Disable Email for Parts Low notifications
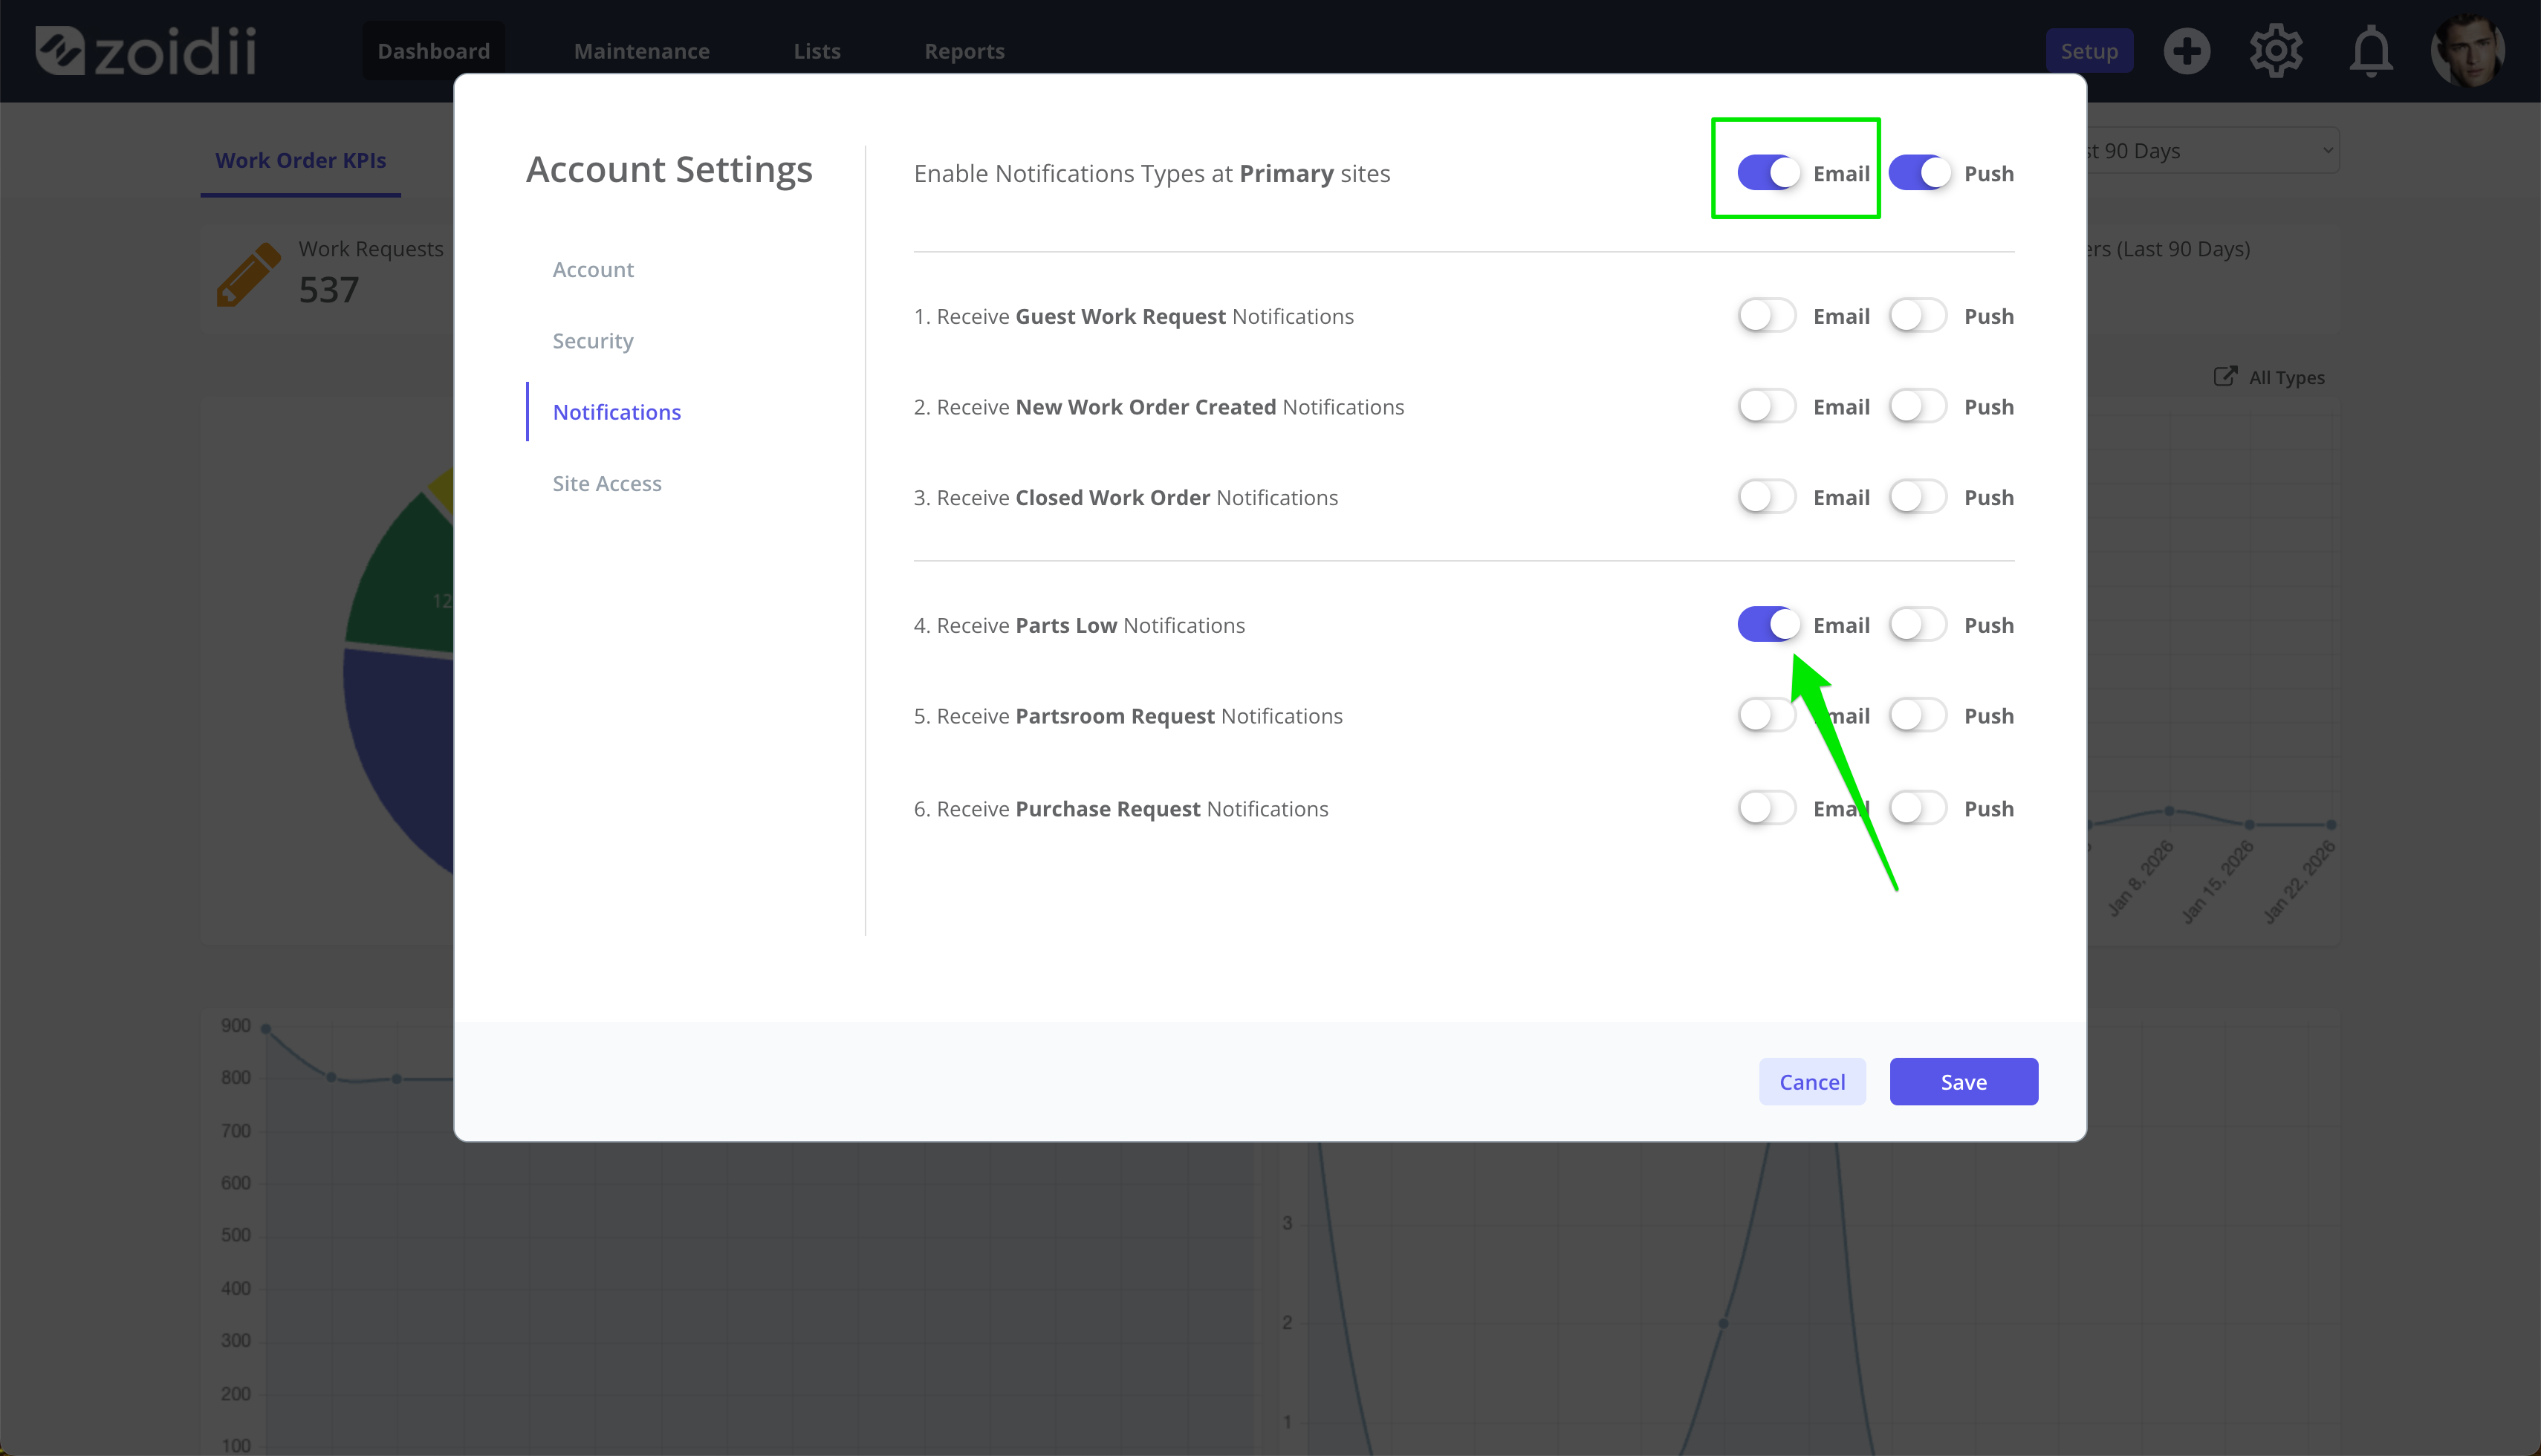 pos(1768,625)
